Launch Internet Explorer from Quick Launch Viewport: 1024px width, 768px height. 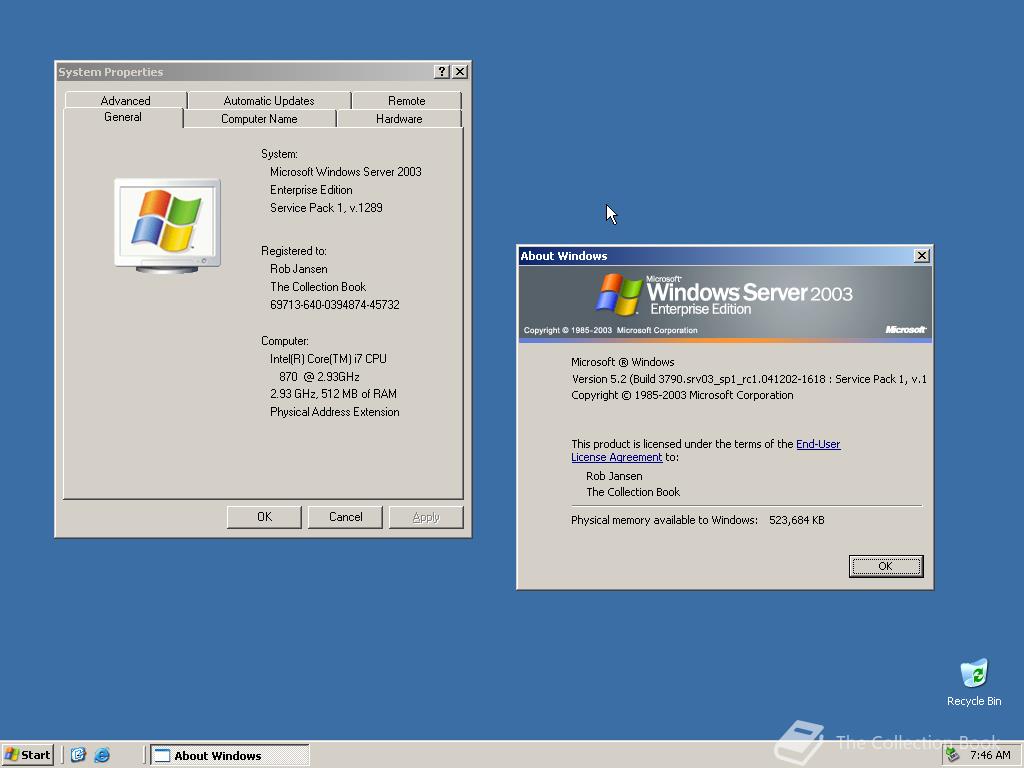(x=102, y=755)
